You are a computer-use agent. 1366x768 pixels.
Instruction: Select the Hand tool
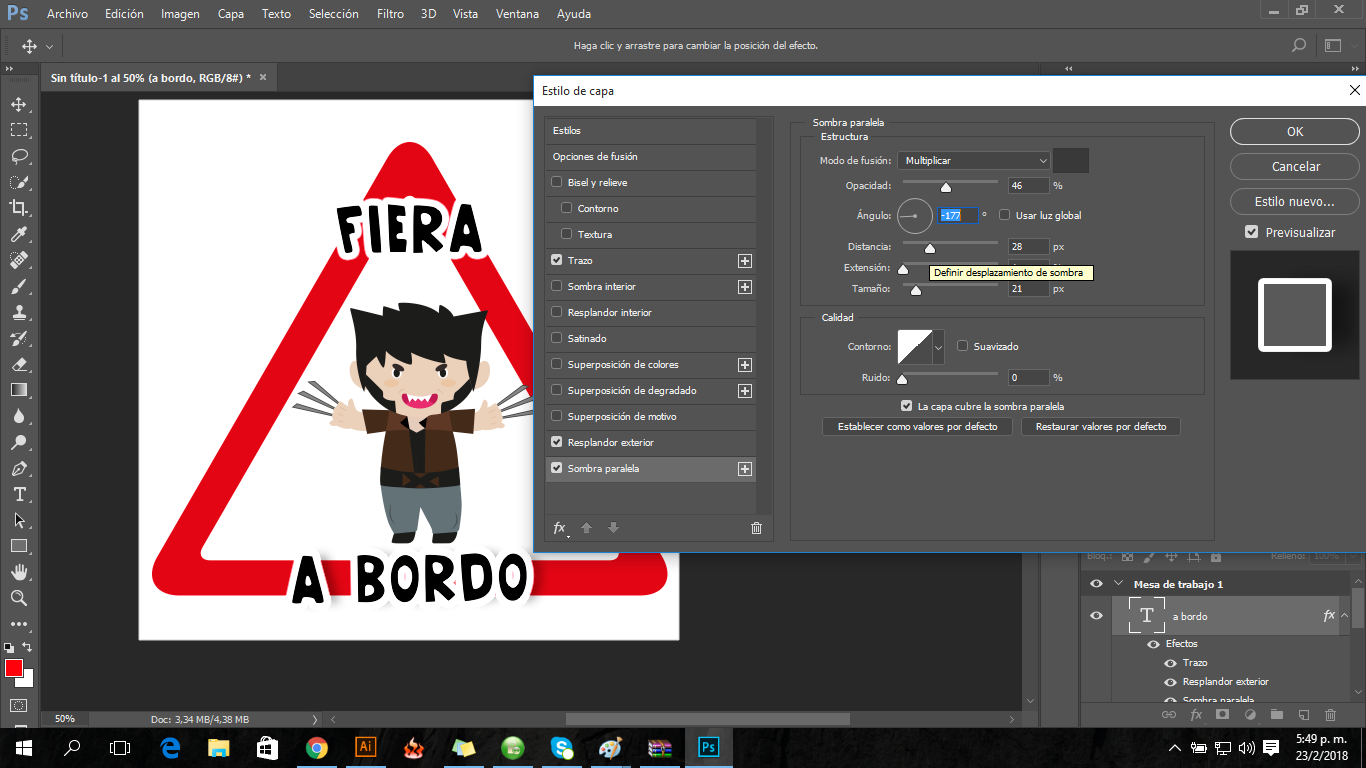pyautogui.click(x=18, y=572)
